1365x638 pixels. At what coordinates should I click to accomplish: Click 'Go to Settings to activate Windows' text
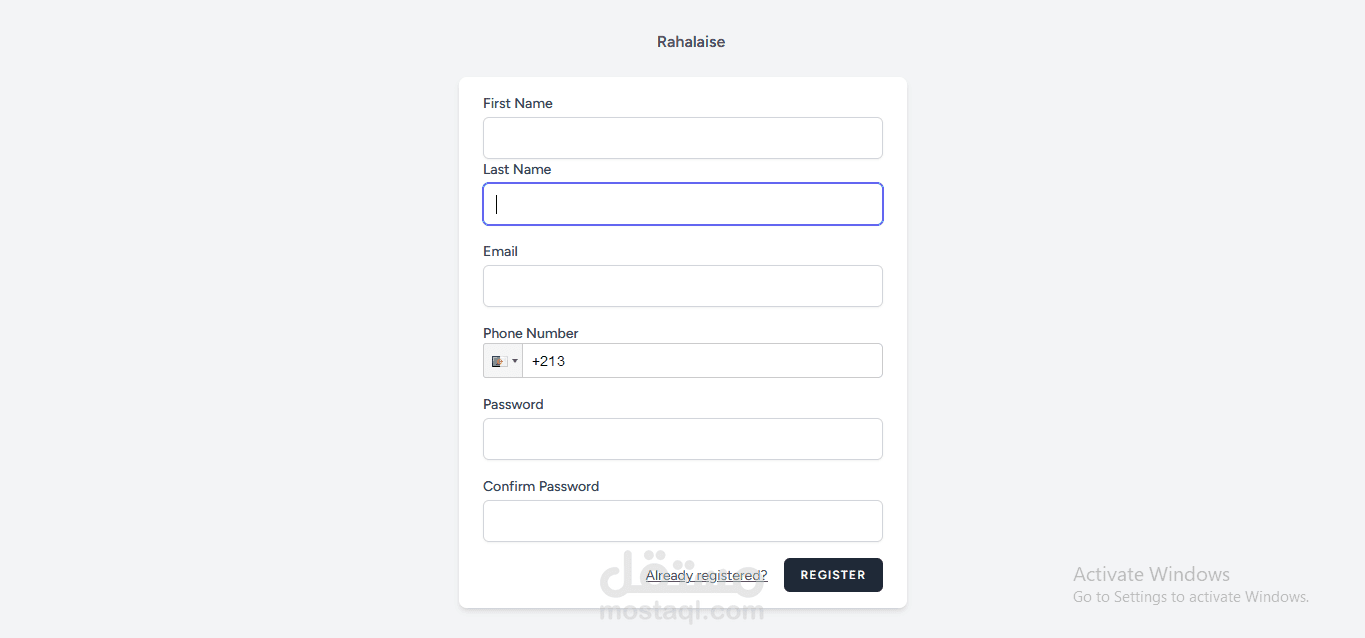[x=1190, y=597]
